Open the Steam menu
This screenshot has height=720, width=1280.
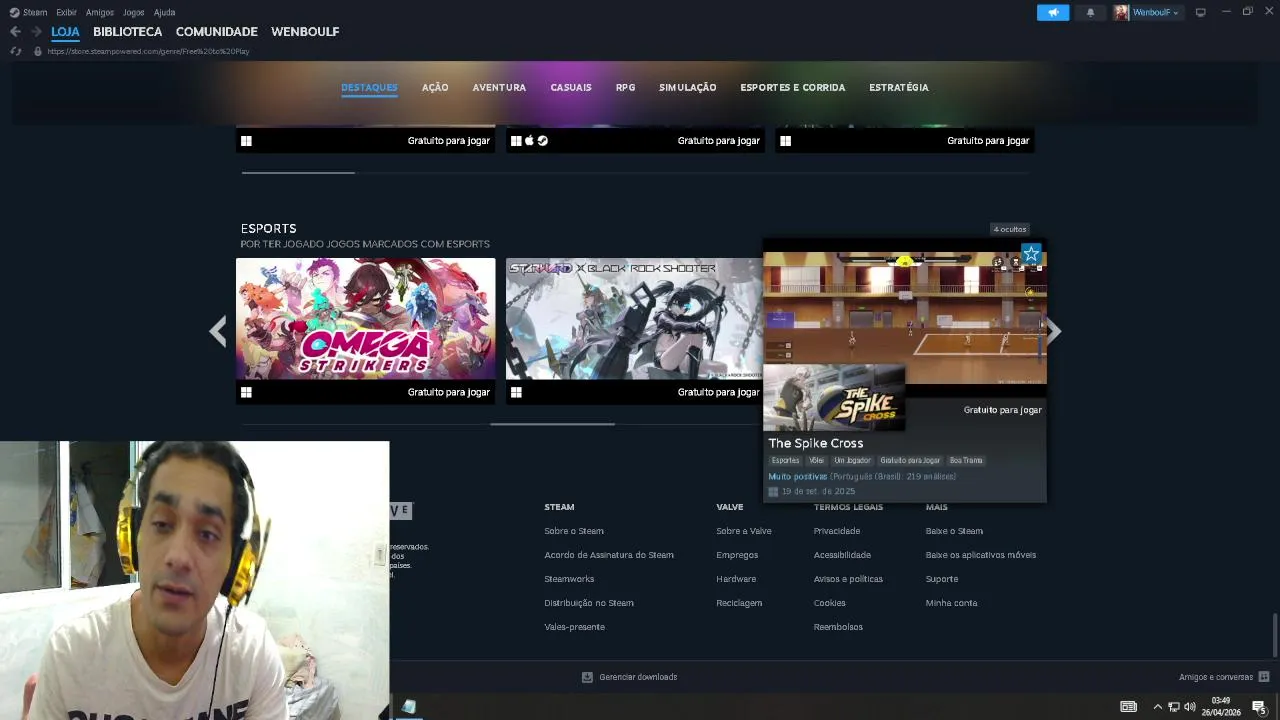point(29,12)
